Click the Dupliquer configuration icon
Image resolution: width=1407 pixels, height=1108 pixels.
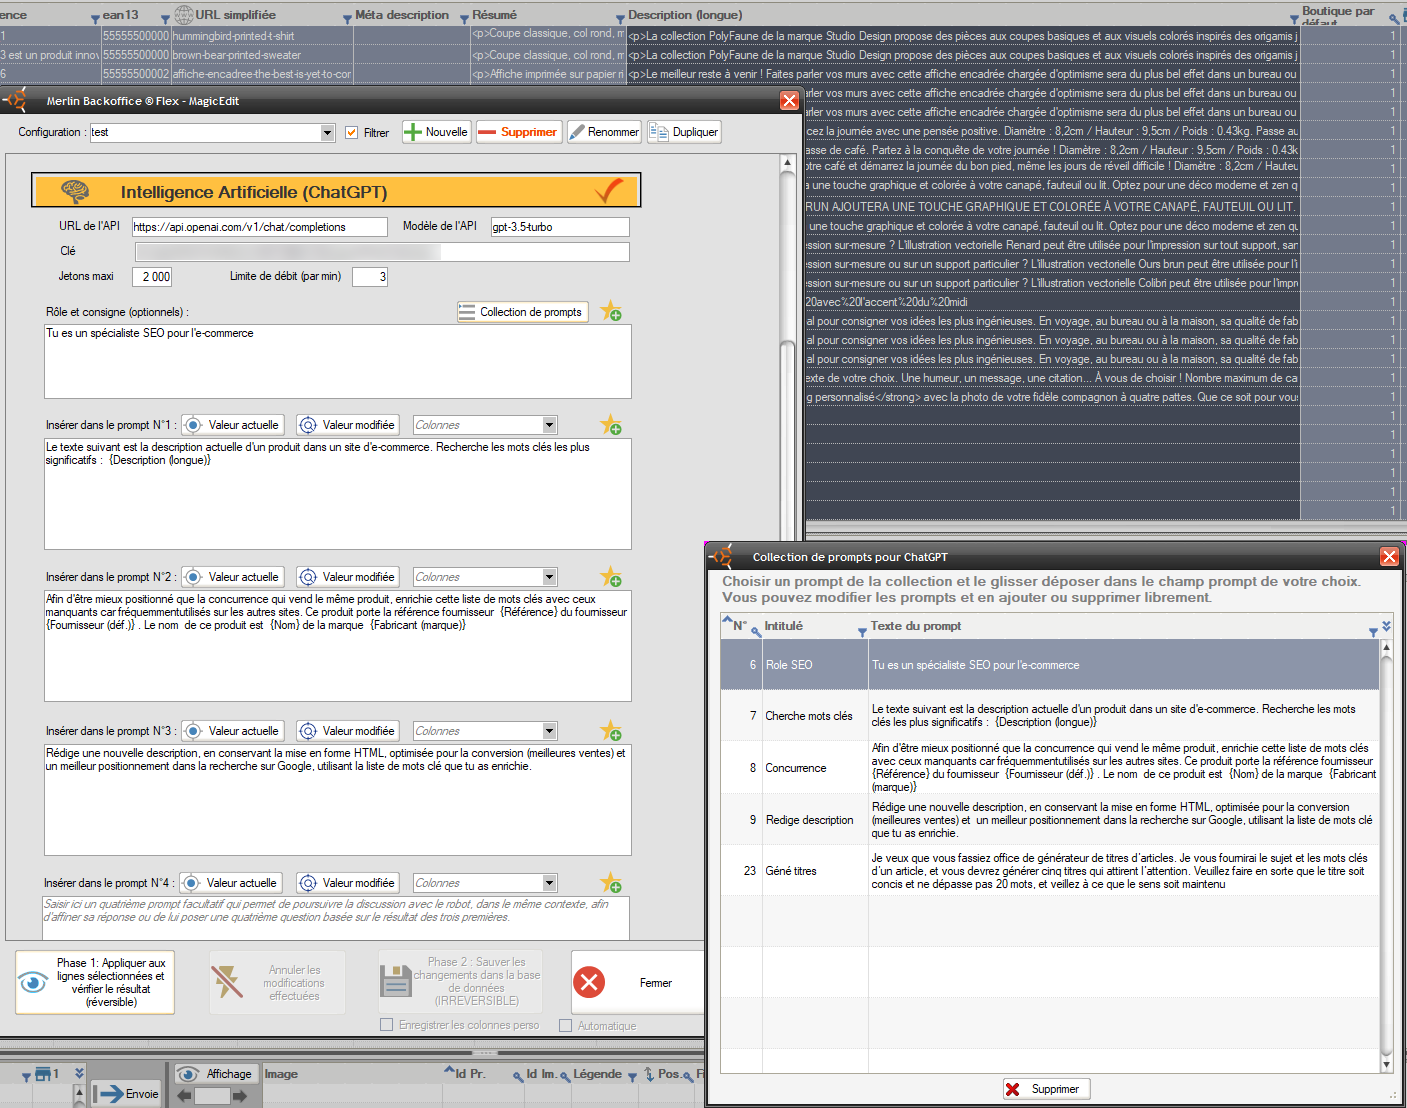pyautogui.click(x=659, y=132)
